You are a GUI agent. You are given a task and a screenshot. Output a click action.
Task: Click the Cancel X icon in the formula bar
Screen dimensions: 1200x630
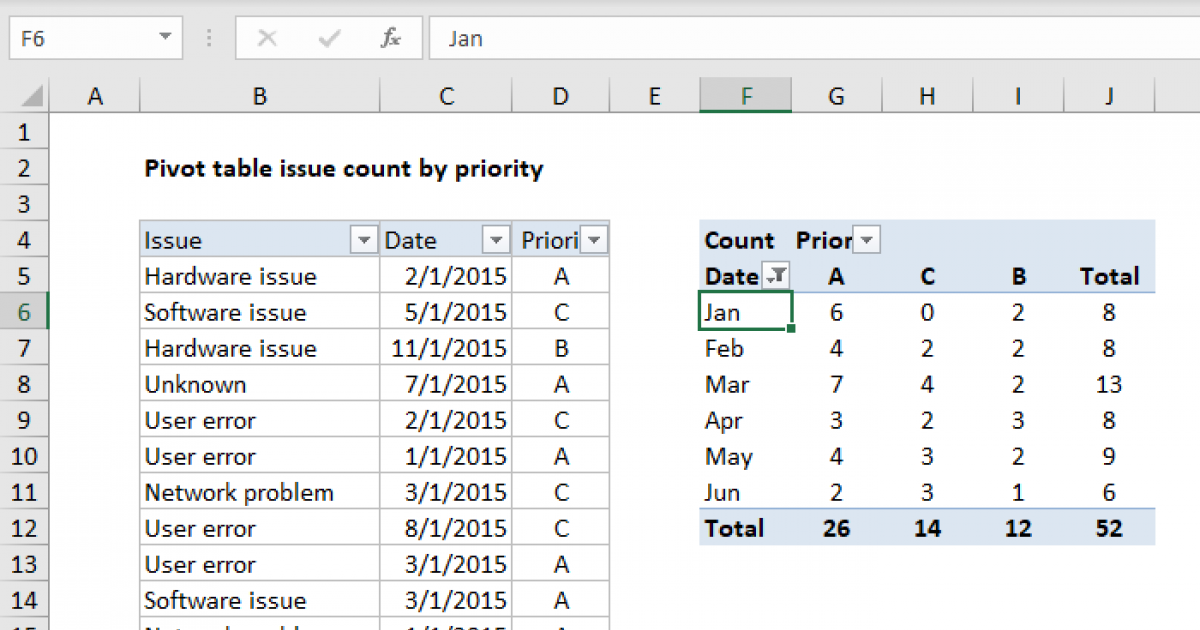click(x=266, y=38)
